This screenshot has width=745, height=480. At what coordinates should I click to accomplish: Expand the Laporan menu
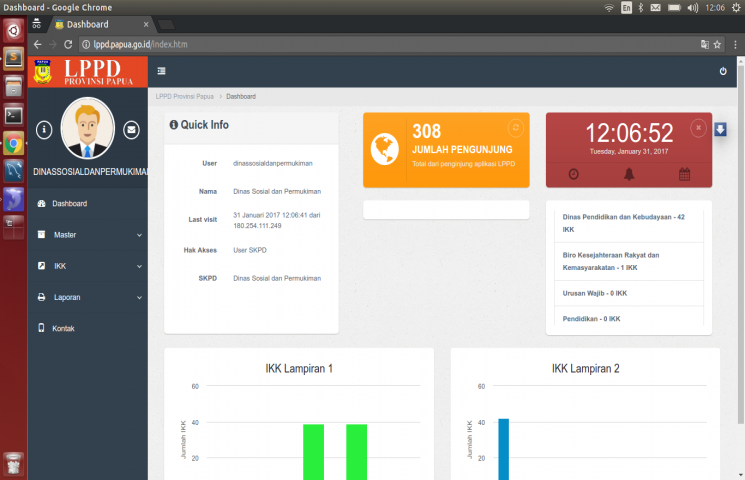pos(88,297)
